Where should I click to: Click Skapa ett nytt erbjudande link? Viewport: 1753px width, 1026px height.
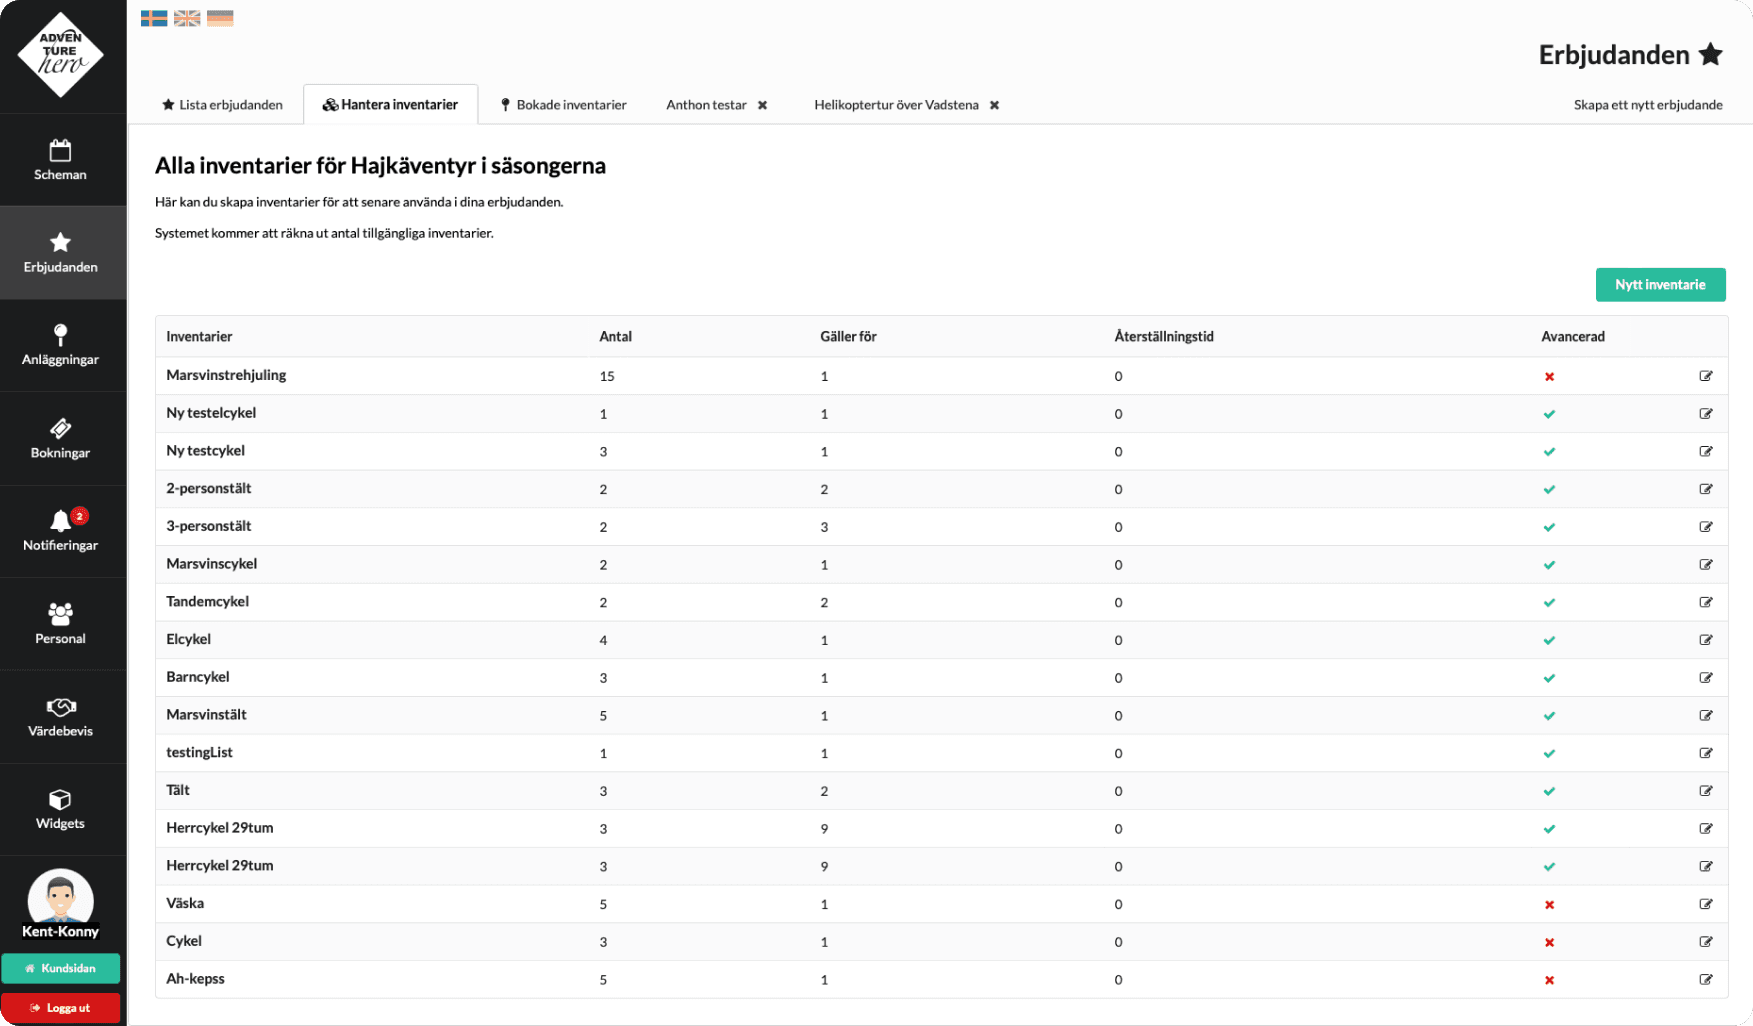click(1647, 105)
